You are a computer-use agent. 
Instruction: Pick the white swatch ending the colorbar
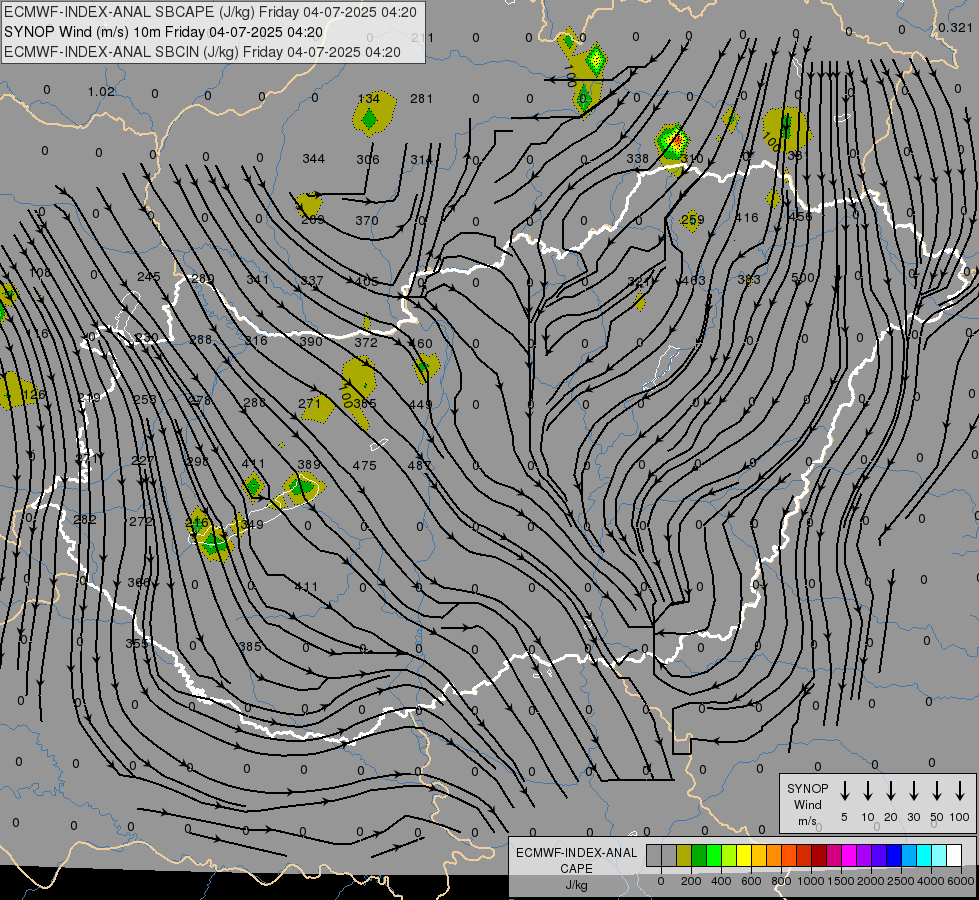(953, 856)
